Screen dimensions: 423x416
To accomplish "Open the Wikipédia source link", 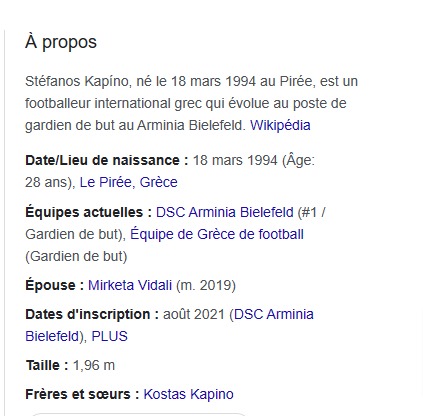I will [280, 125].
